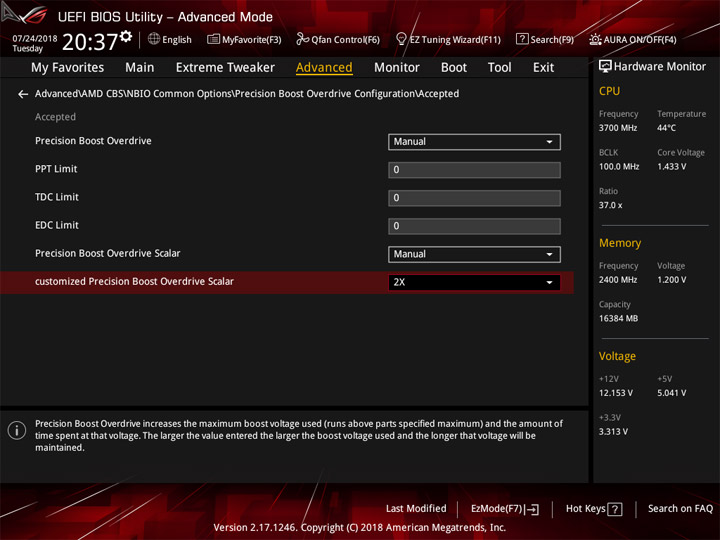Change language via English button
Image resolution: width=720 pixels, height=540 pixels.
(x=170, y=39)
